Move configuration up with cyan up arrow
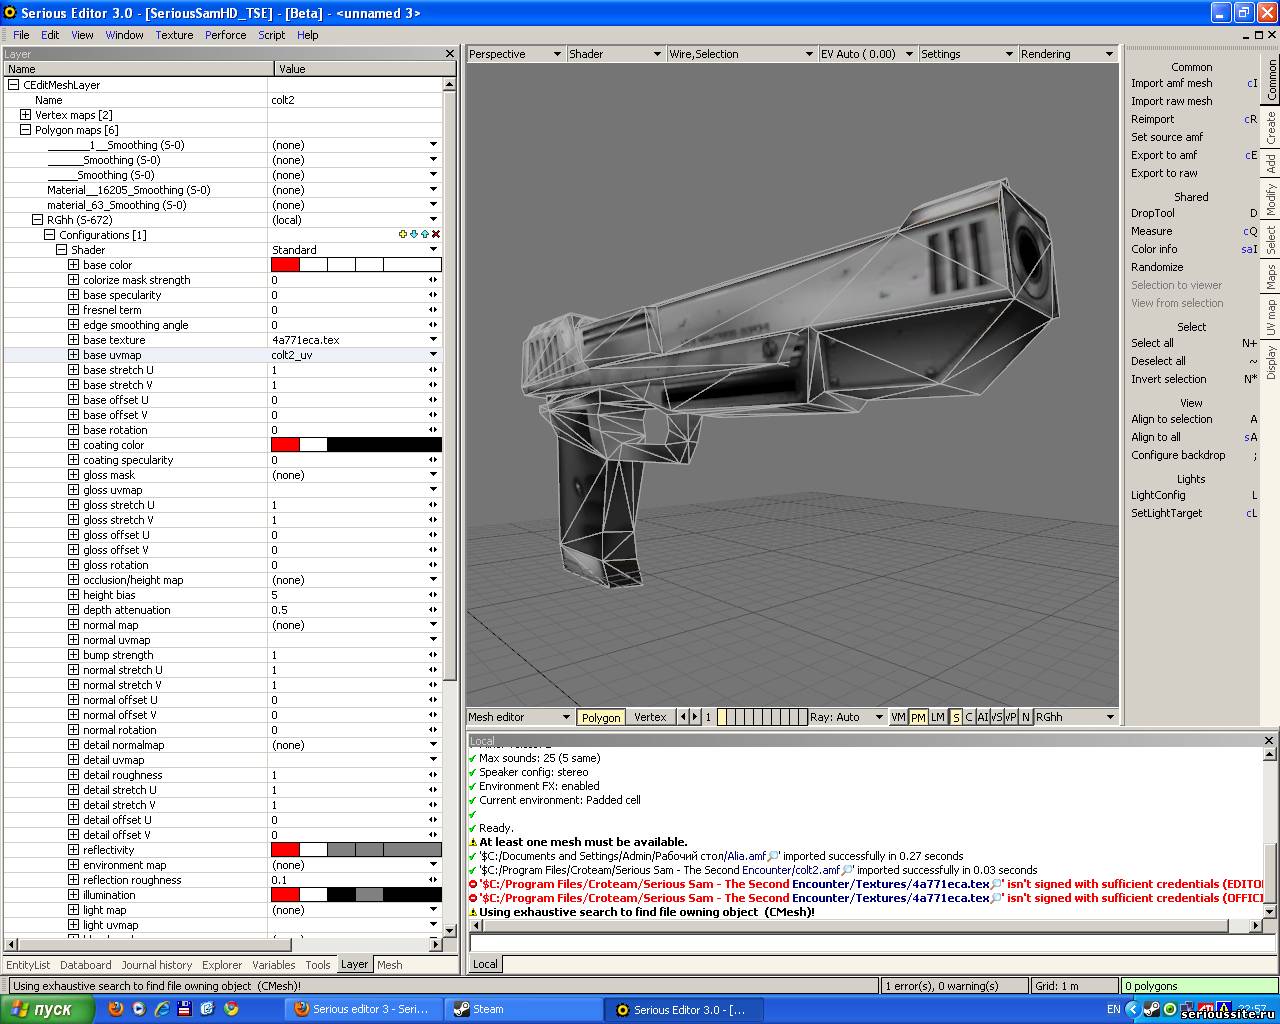Image resolution: width=1280 pixels, height=1024 pixels. click(x=425, y=234)
